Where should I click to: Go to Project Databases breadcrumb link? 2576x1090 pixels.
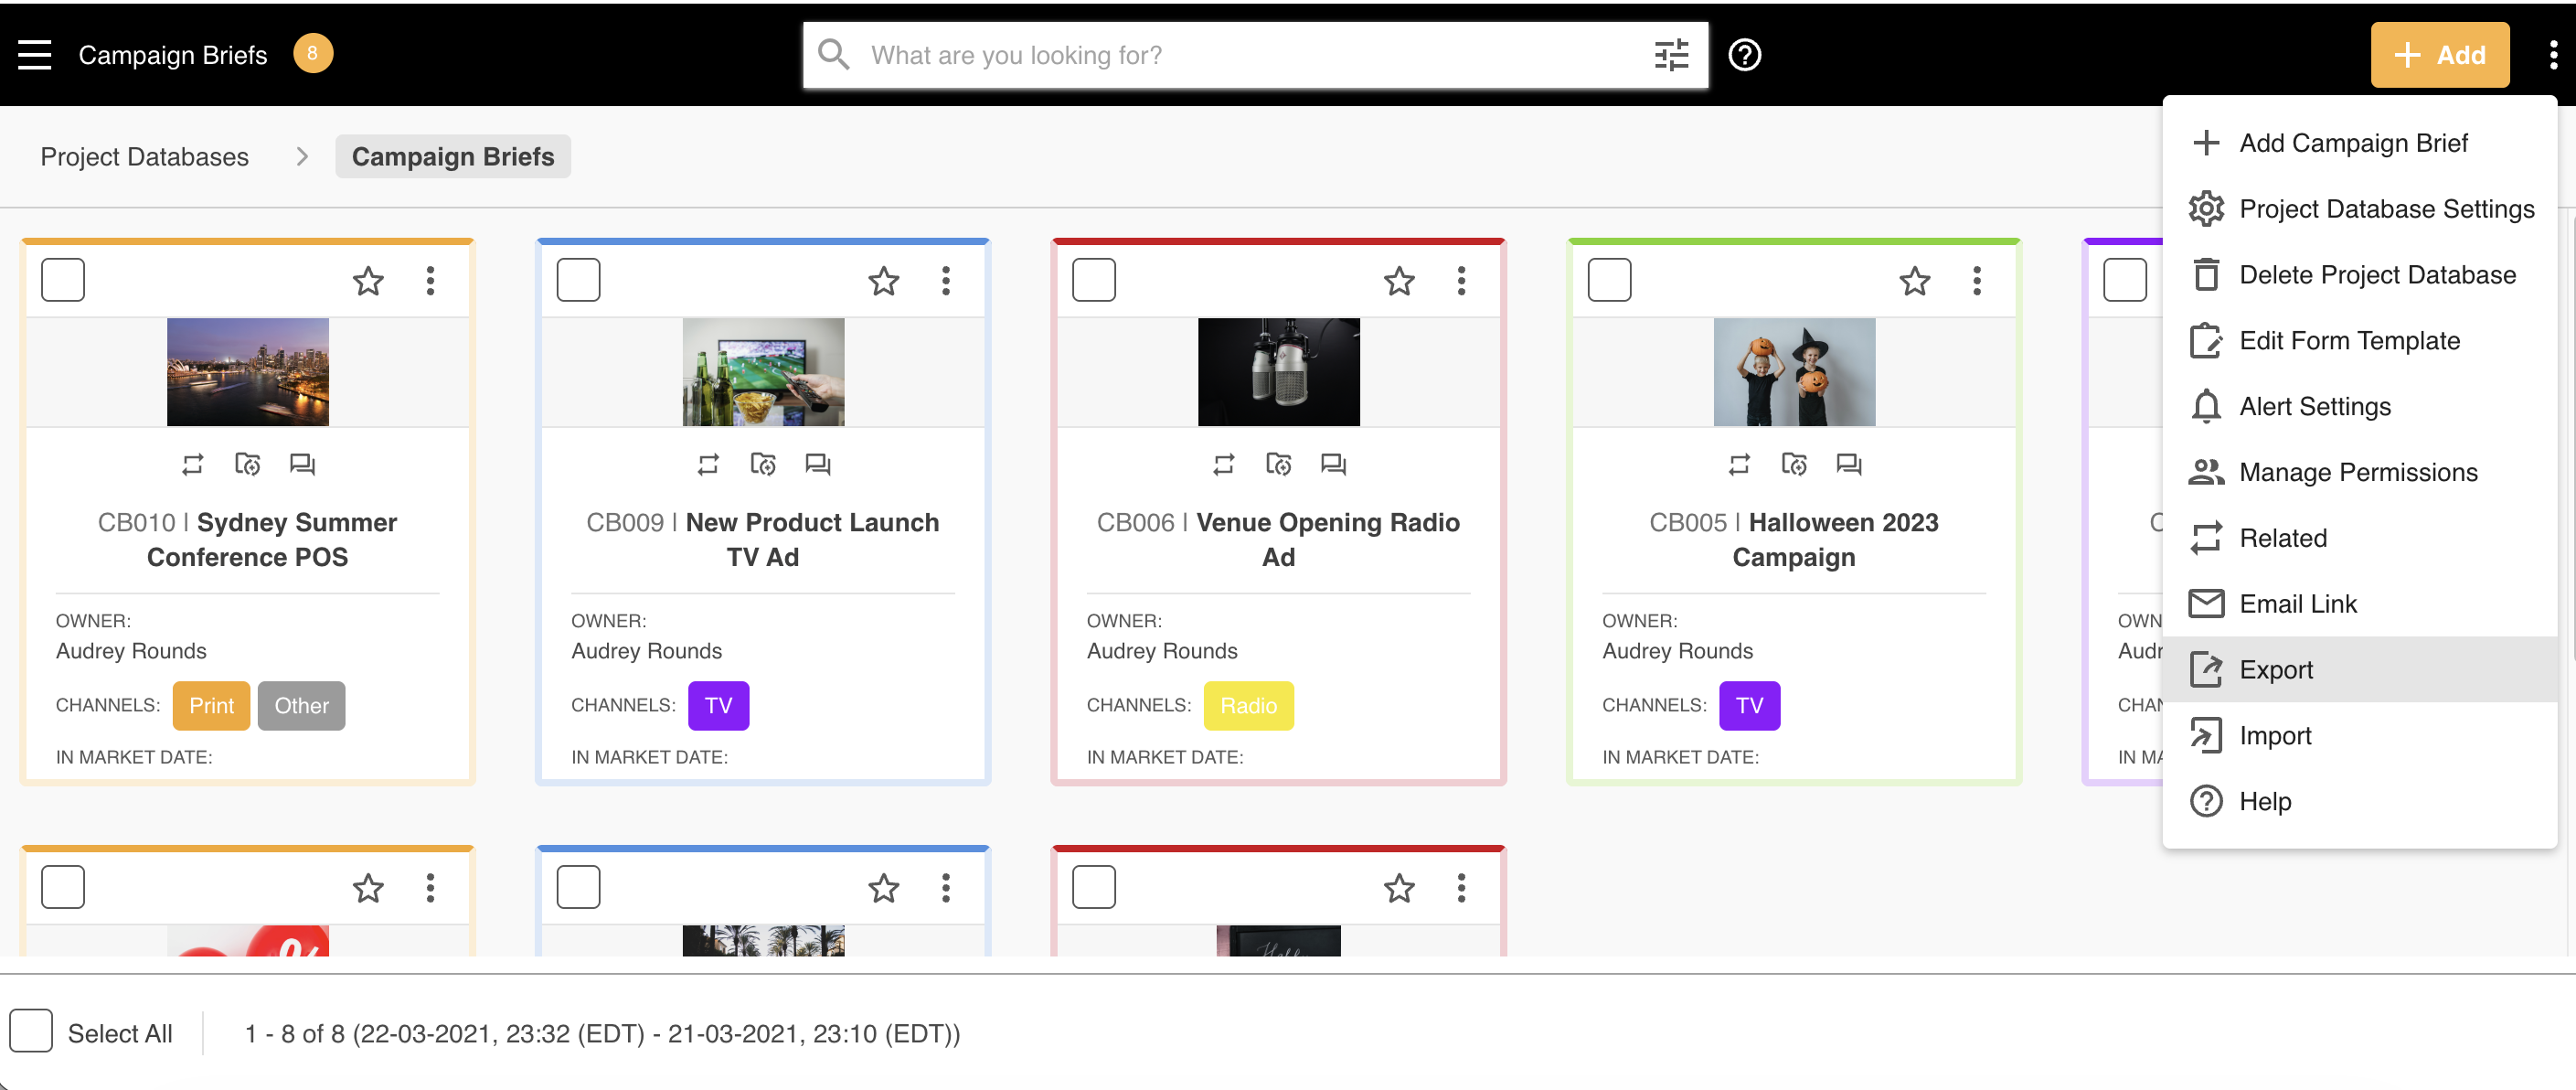point(144,157)
